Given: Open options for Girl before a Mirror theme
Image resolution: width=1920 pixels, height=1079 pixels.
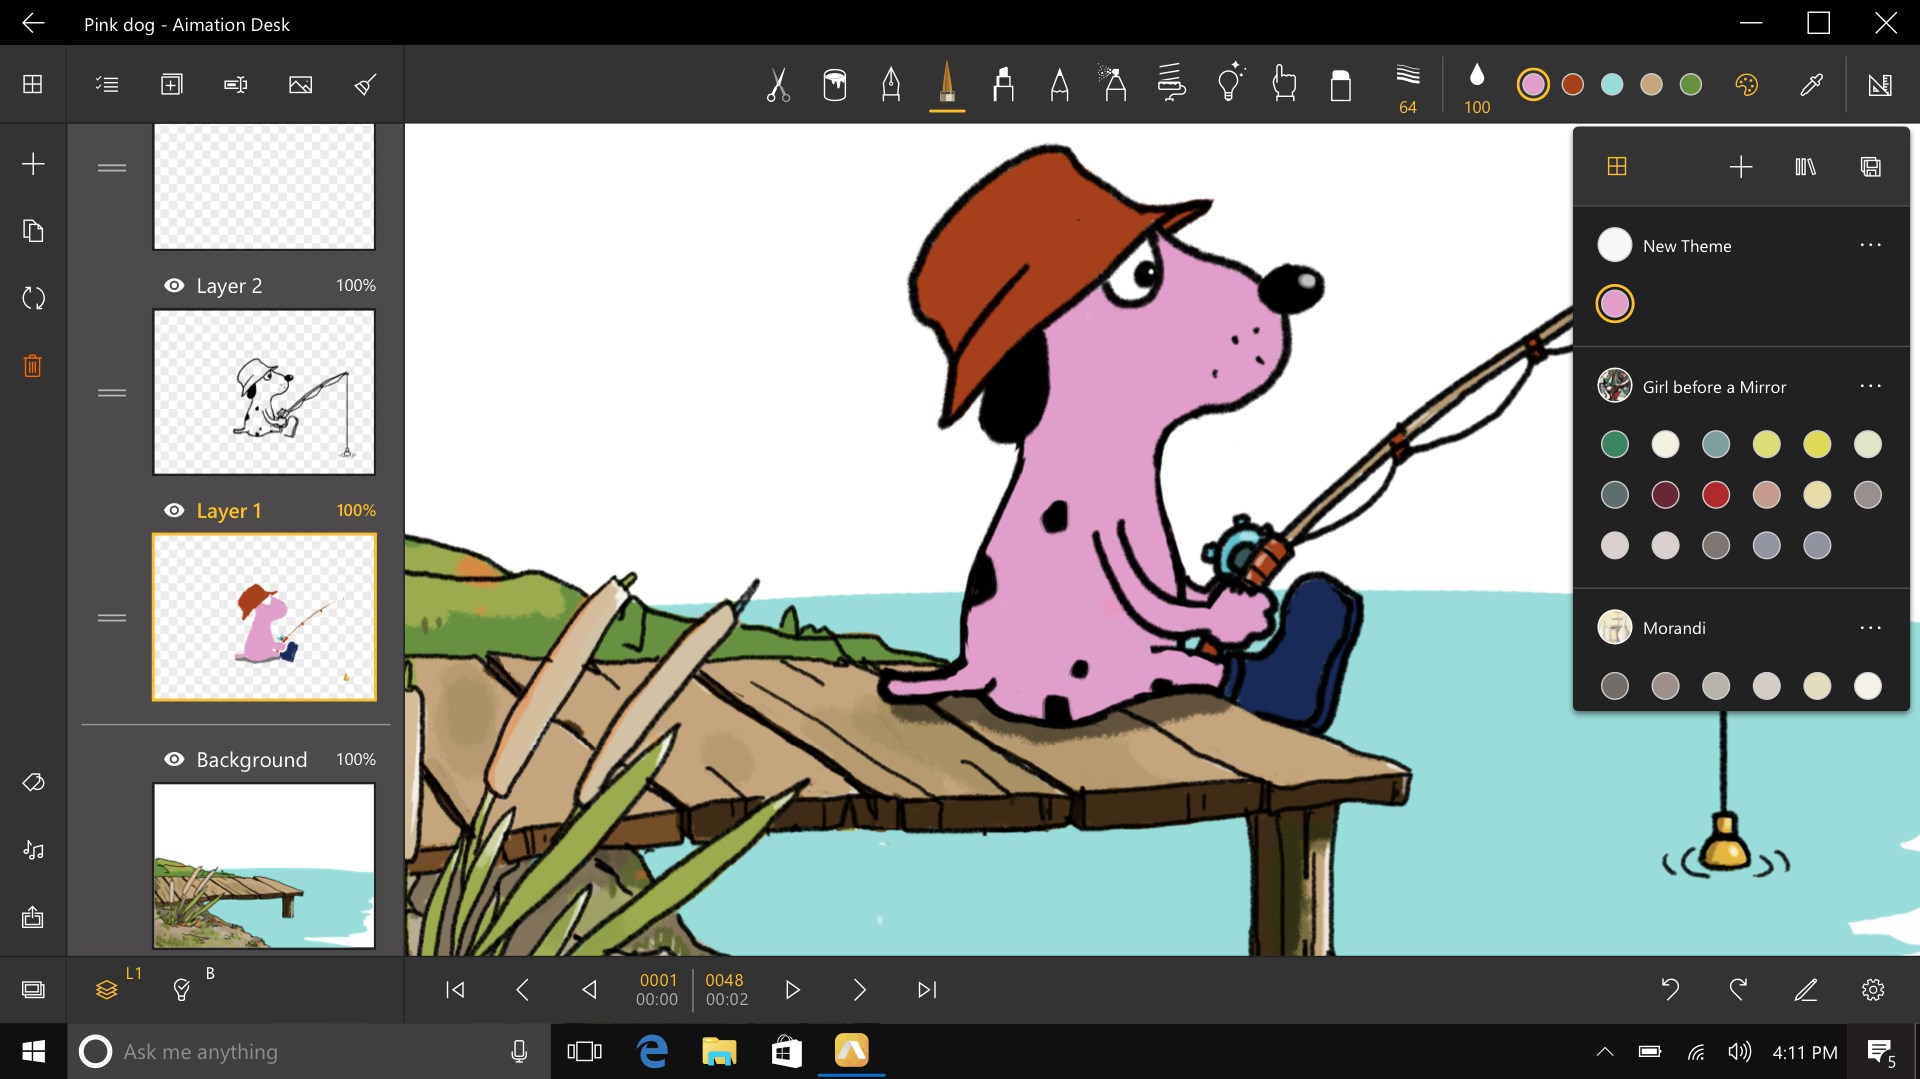Looking at the screenshot, I should tap(1871, 386).
